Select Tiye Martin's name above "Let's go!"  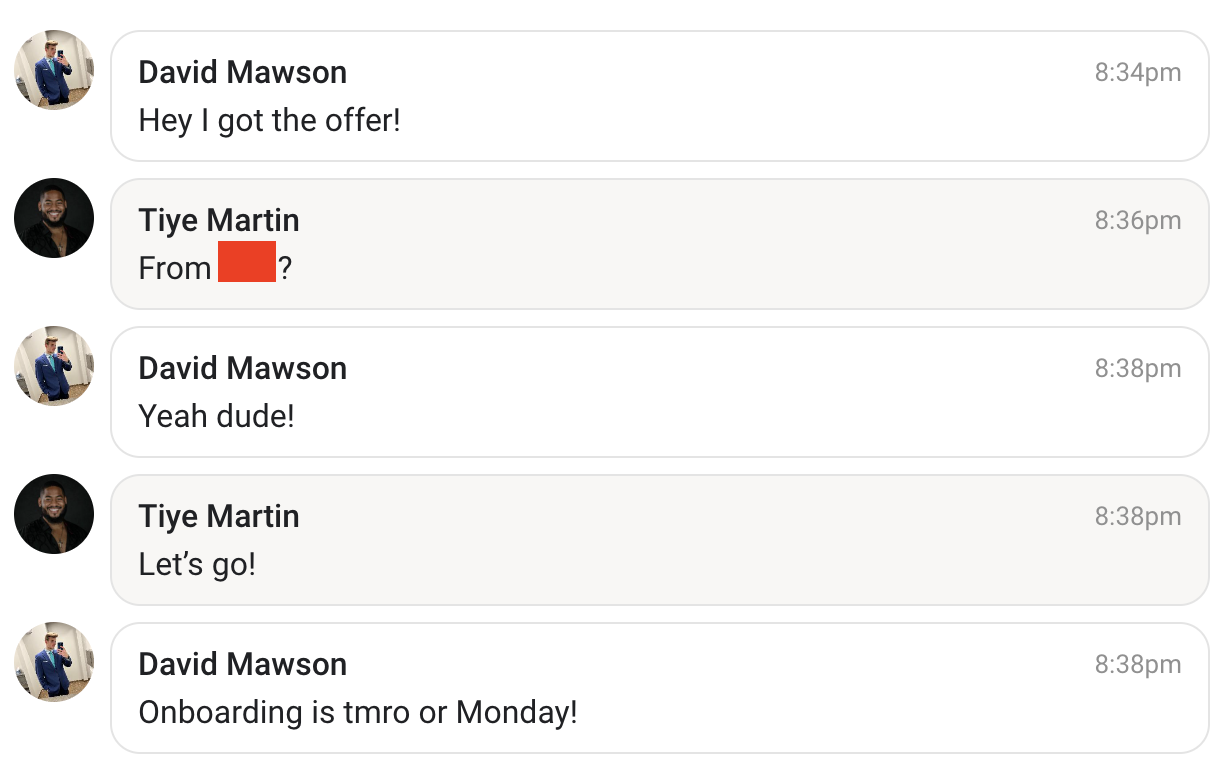[219, 516]
